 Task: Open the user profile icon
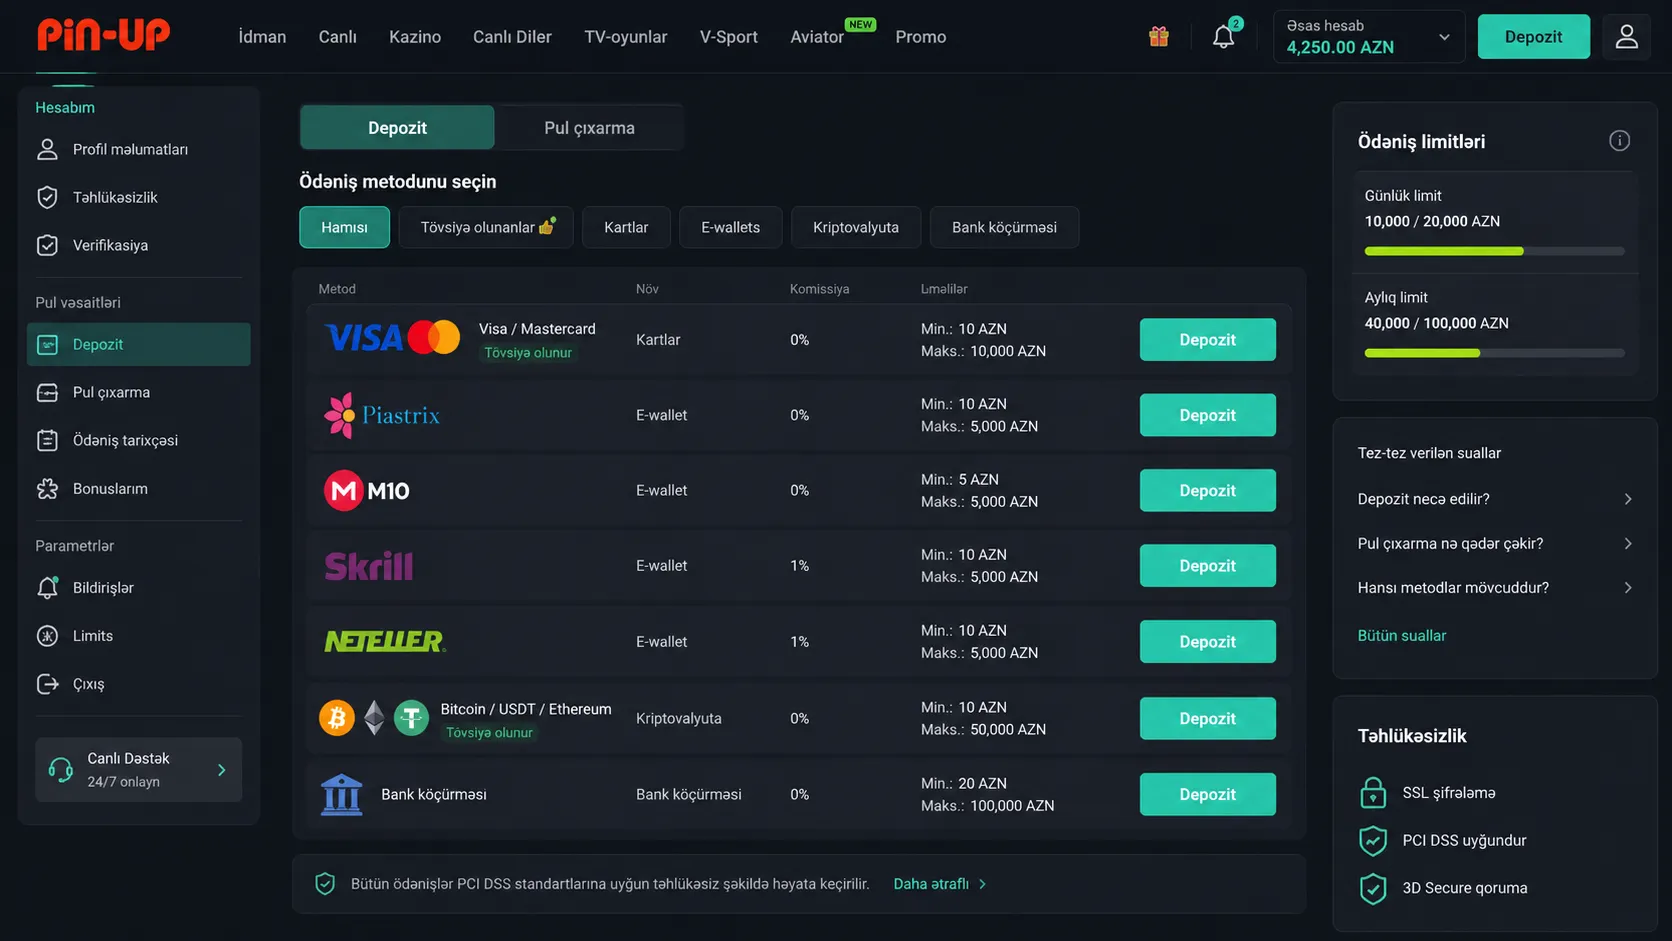click(1627, 37)
